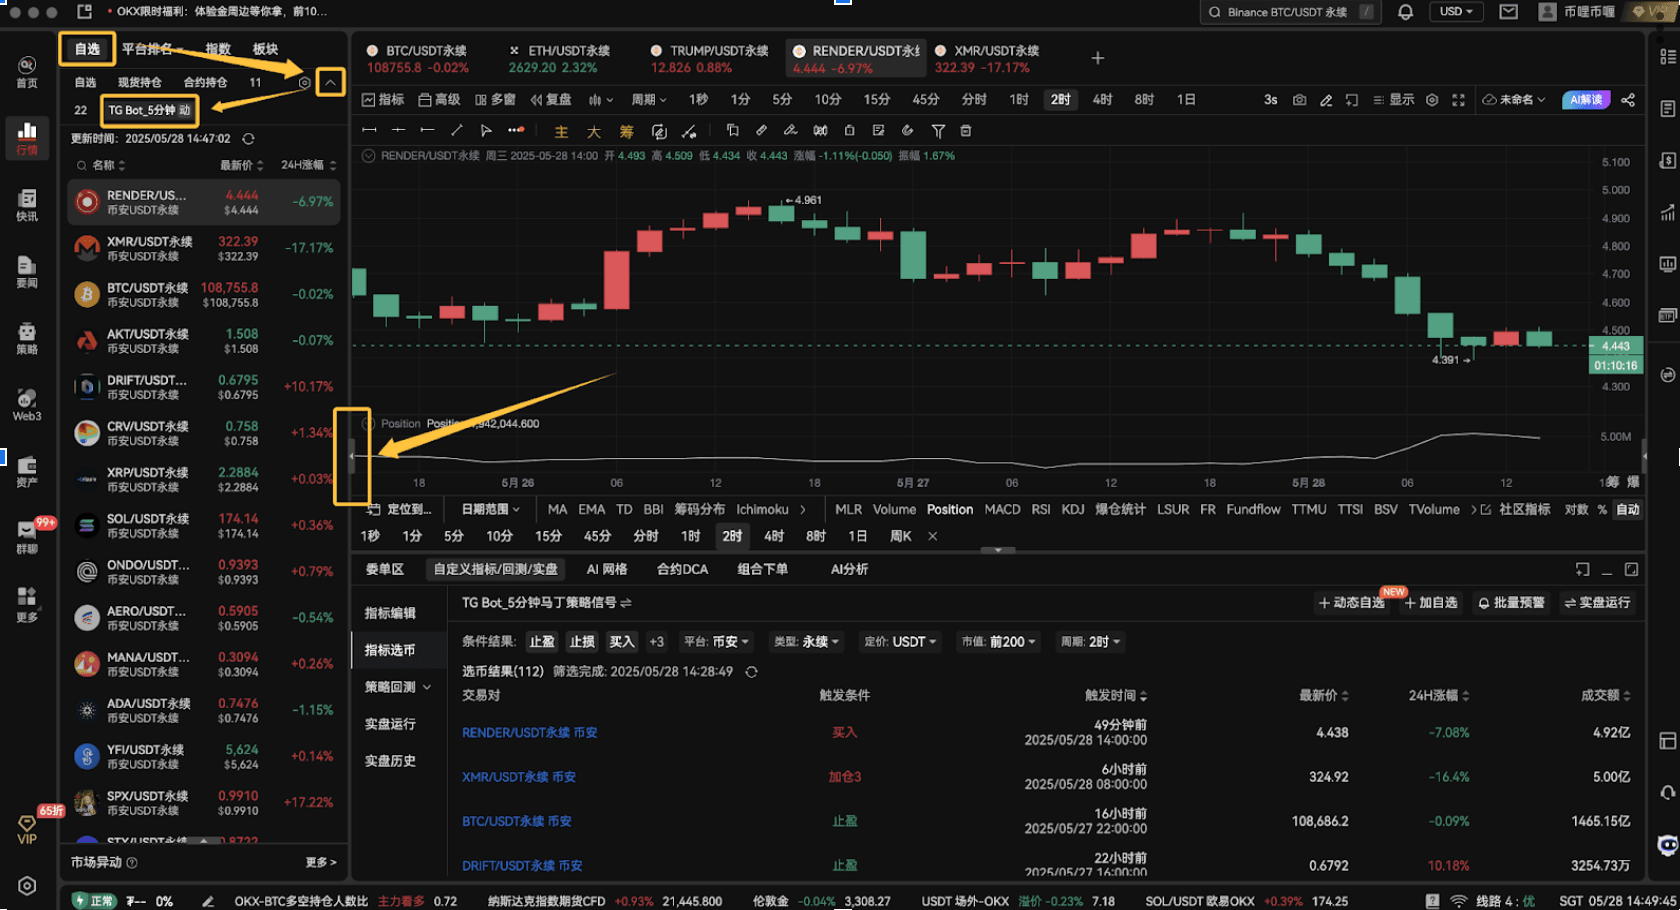Image resolution: width=1680 pixels, height=910 pixels.
Task: Open watchlist settings icon beside group count
Action: pyautogui.click(x=305, y=83)
